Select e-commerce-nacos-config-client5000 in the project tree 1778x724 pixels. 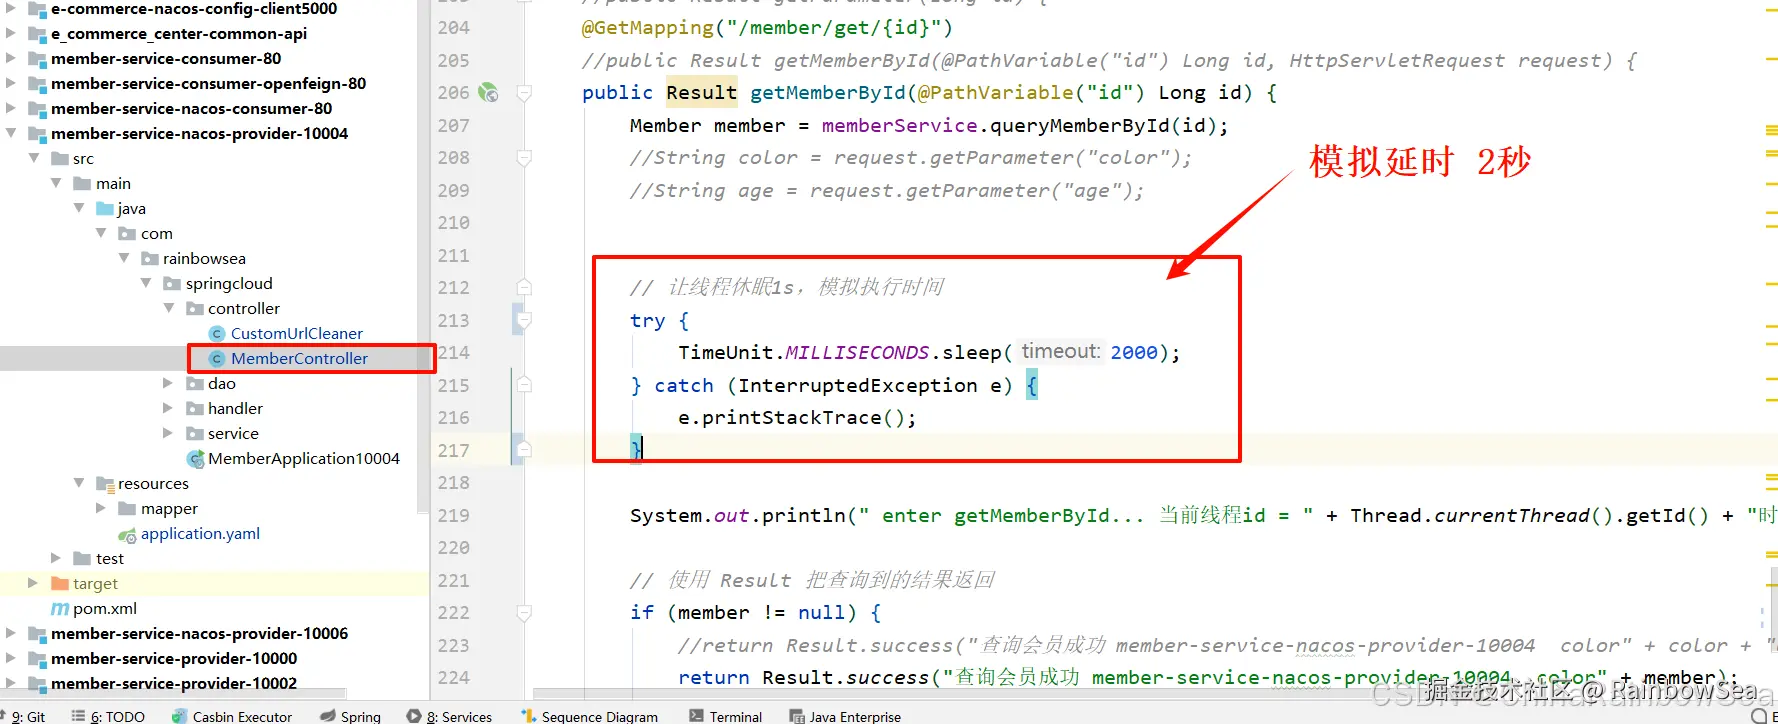(194, 9)
